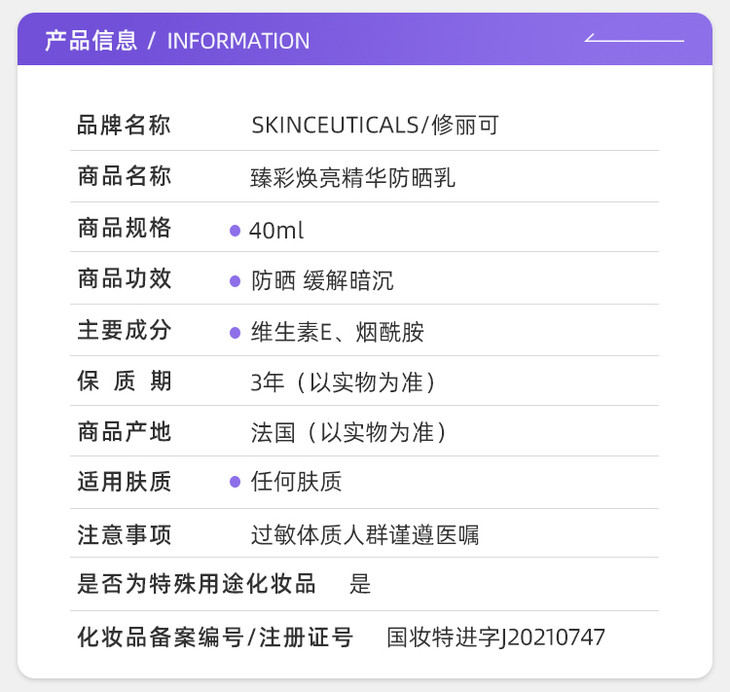Screen dimensions: 730x692
Task: Click the 是 value for special-use cosmetics
Action: point(360,584)
